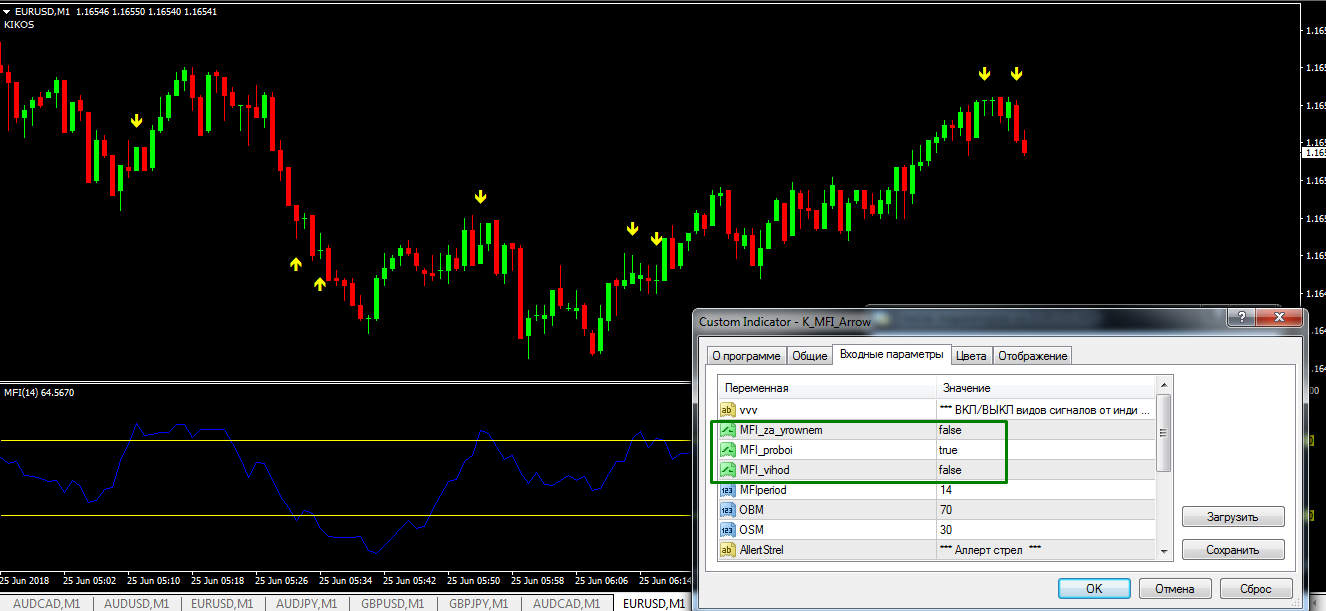Select the vvv string variable icon
Screen dimensions: 1326x611
(727, 409)
